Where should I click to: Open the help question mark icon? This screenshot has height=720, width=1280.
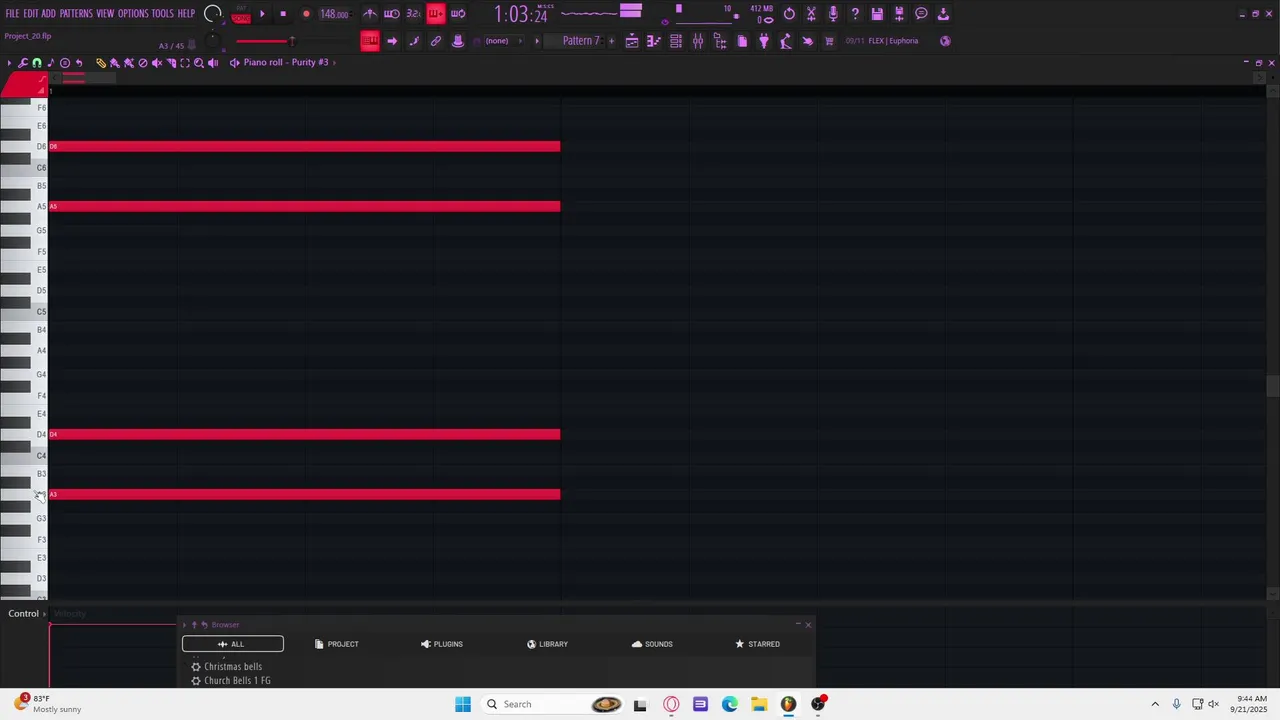855,14
